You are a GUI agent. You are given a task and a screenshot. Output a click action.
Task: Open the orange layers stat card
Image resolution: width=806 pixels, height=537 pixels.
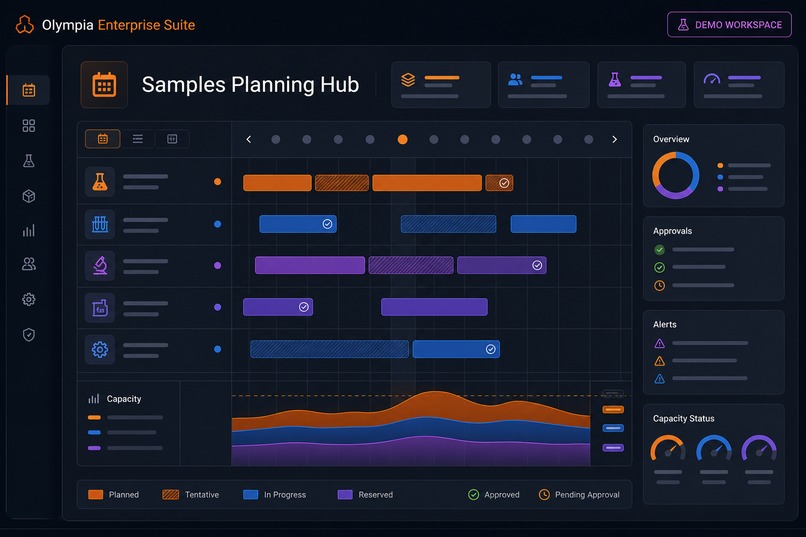441,85
